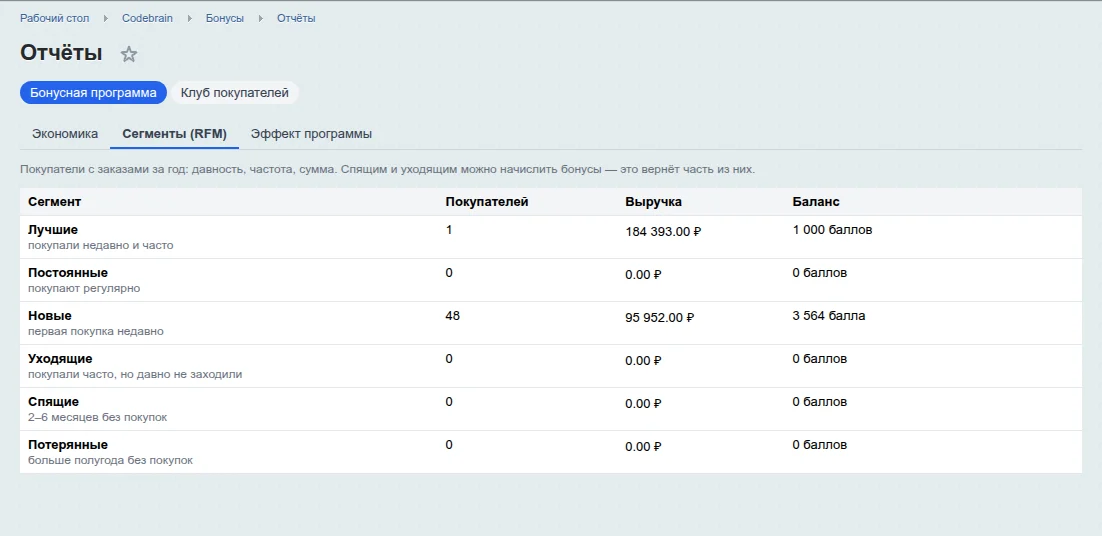Click the Отчёты breadcrumb link
1102x536 pixels.
pyautogui.click(x=296, y=18)
